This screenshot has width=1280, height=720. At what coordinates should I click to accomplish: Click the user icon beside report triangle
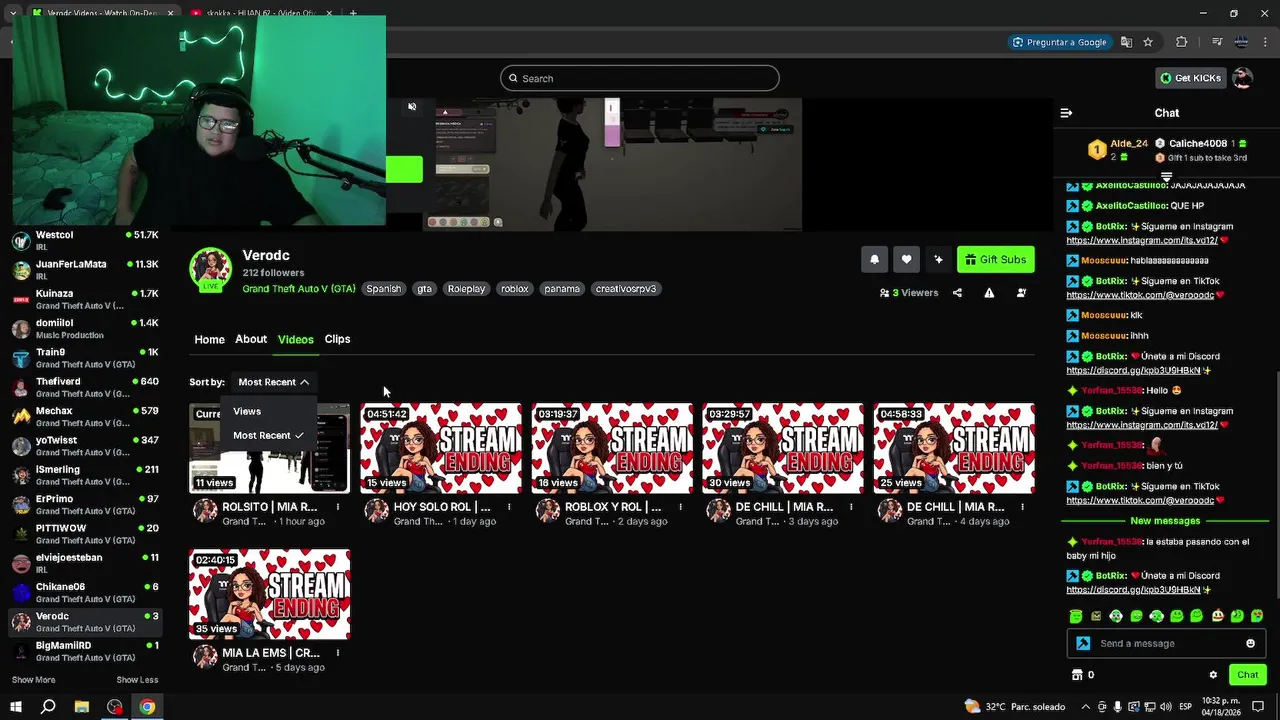pyautogui.click(x=1021, y=293)
